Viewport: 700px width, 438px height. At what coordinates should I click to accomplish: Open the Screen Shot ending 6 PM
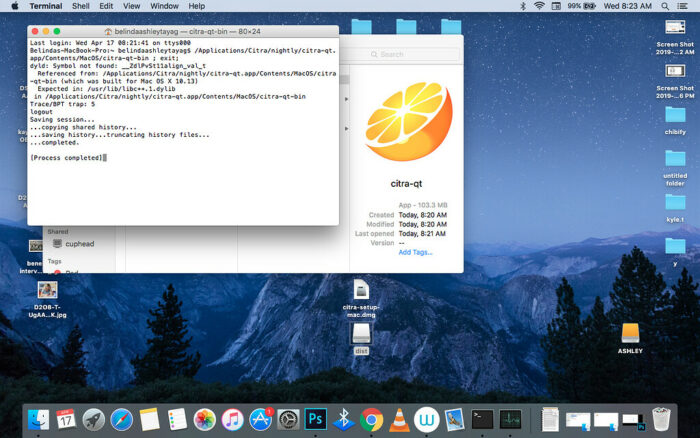pos(675,81)
